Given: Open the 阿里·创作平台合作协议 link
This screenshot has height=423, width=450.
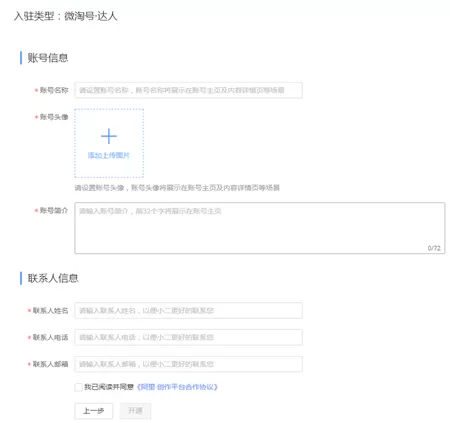Looking at the screenshot, I should pos(177,387).
